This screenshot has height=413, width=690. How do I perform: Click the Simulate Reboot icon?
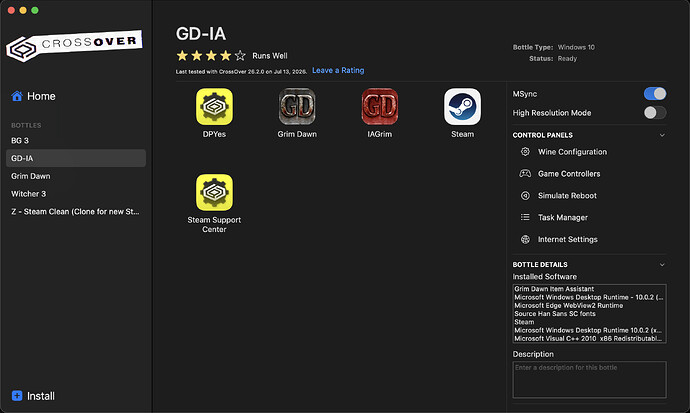click(x=525, y=196)
